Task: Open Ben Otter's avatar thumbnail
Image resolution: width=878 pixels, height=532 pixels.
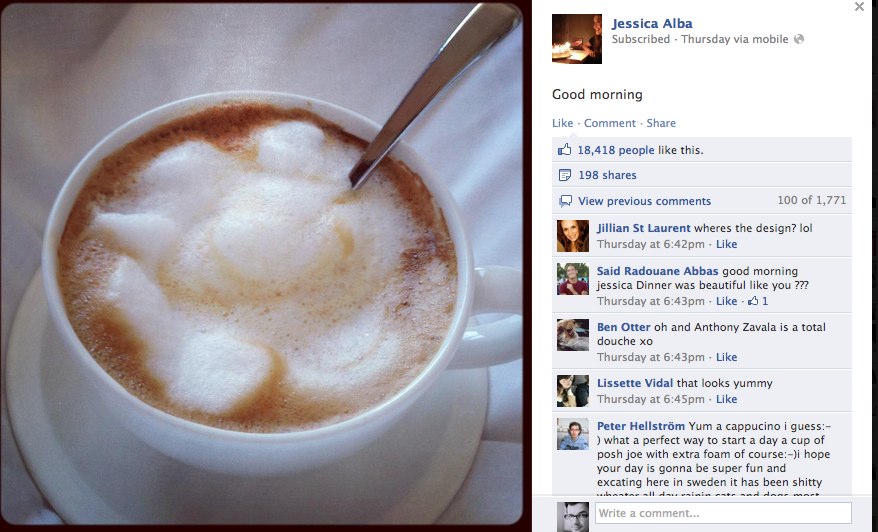Action: pos(573,335)
